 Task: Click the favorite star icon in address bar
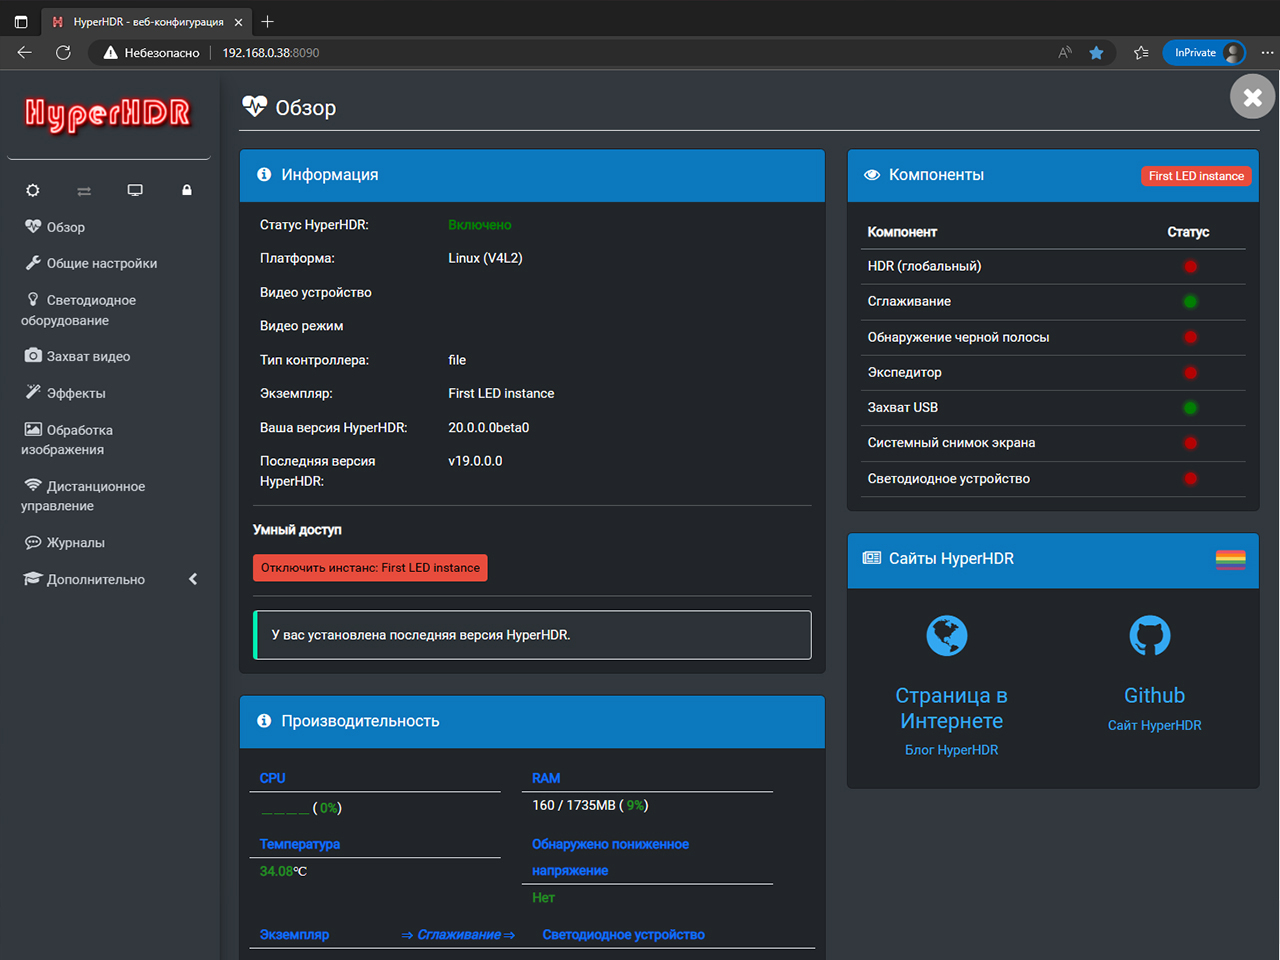[1096, 53]
